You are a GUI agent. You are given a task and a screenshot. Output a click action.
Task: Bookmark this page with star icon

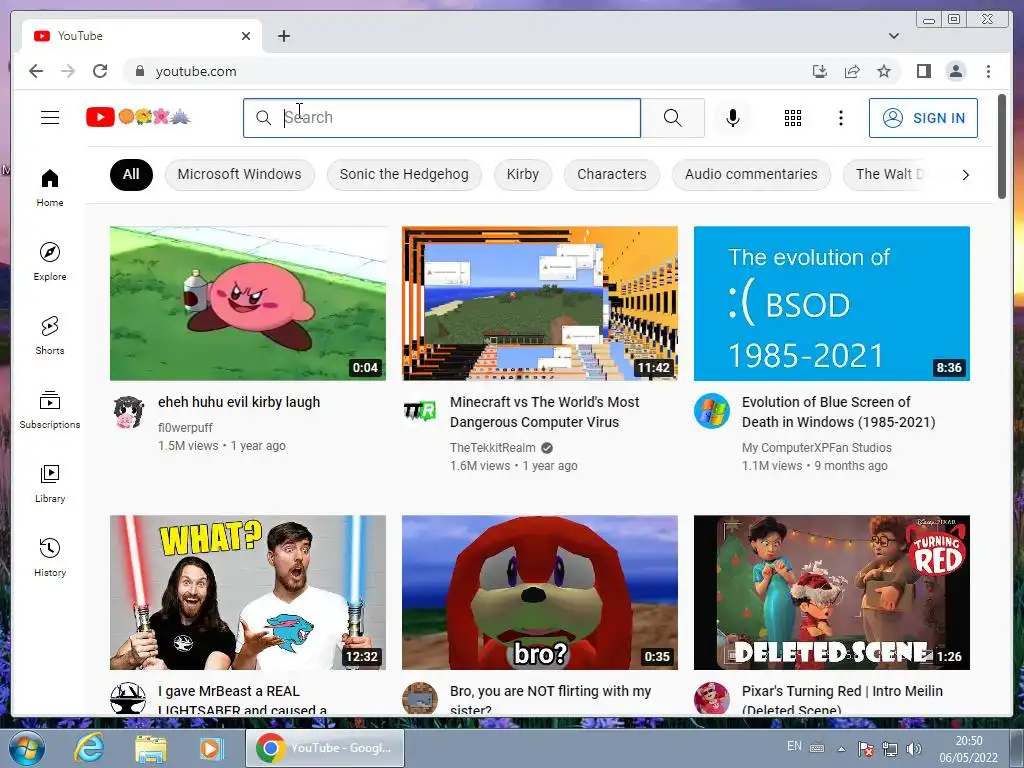pyautogui.click(x=884, y=71)
